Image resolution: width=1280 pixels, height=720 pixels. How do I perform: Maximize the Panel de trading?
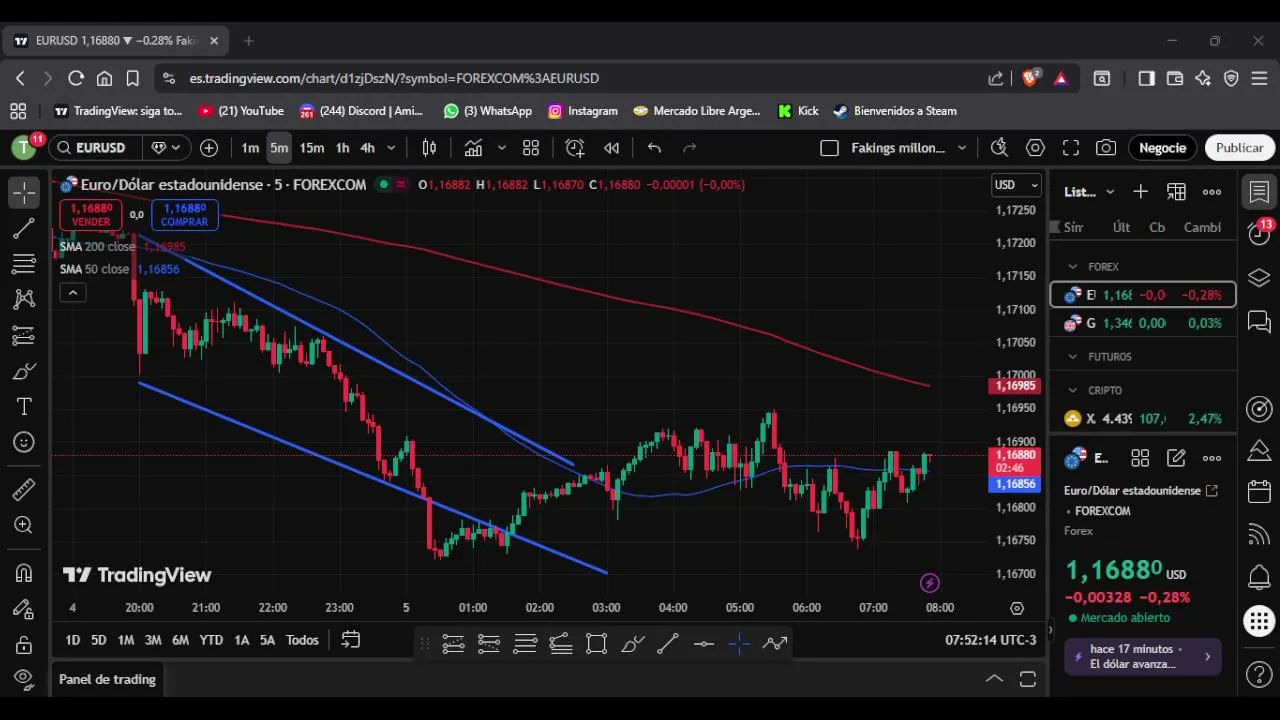pos(1028,680)
